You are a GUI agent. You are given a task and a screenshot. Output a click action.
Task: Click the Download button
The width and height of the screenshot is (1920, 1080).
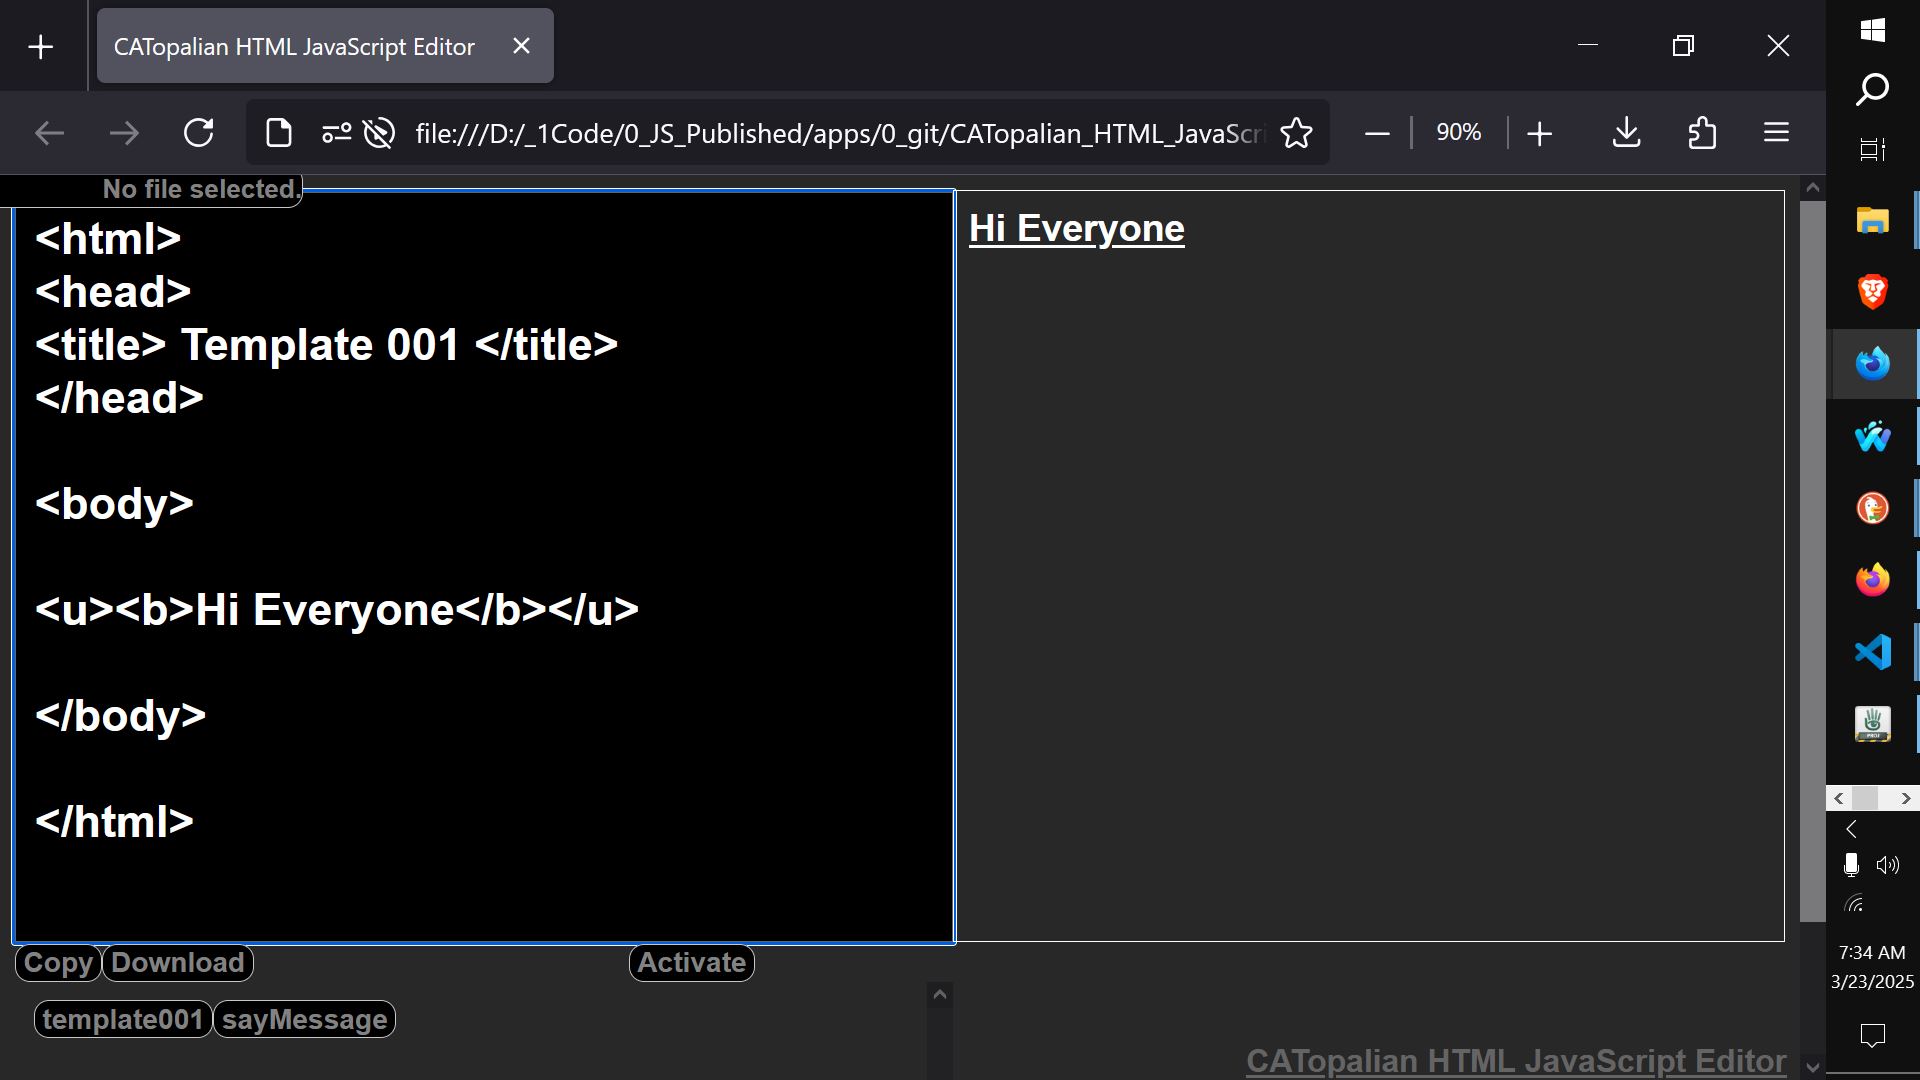point(178,963)
